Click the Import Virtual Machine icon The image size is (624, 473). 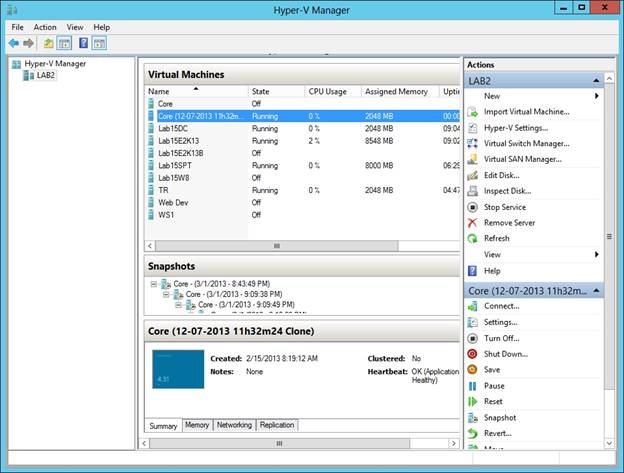tap(472, 112)
